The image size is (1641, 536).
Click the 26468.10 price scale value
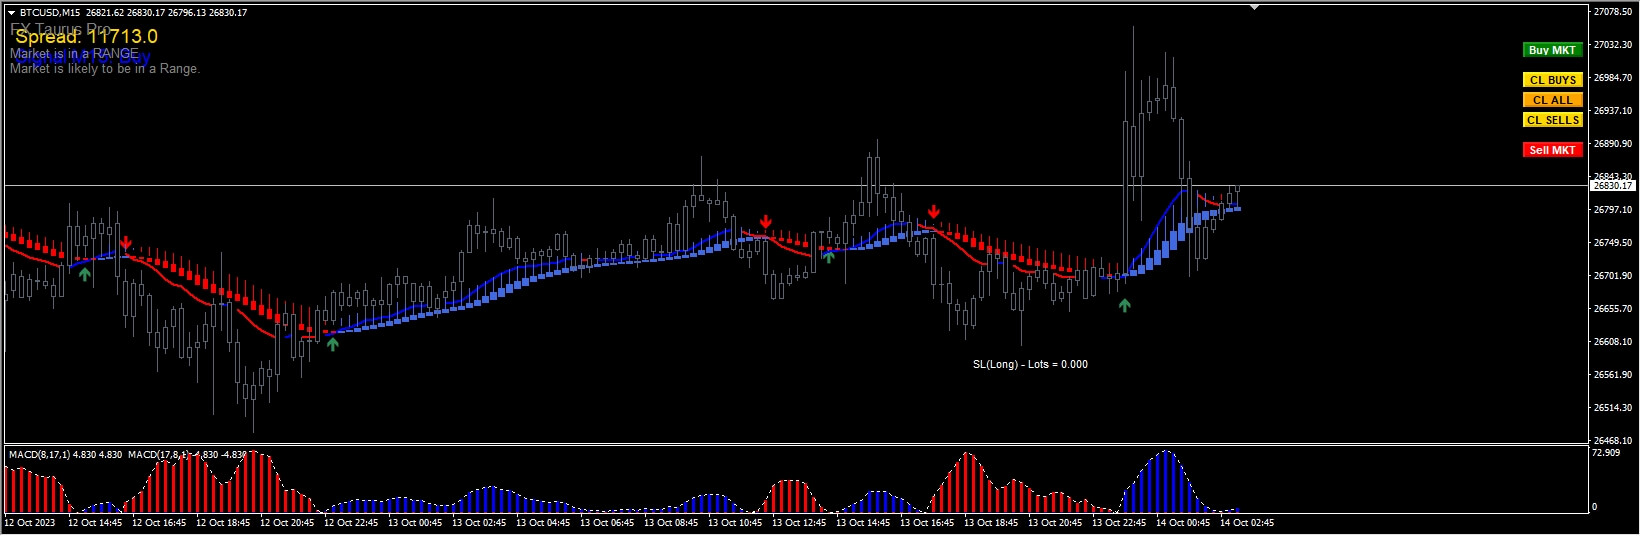[1612, 441]
